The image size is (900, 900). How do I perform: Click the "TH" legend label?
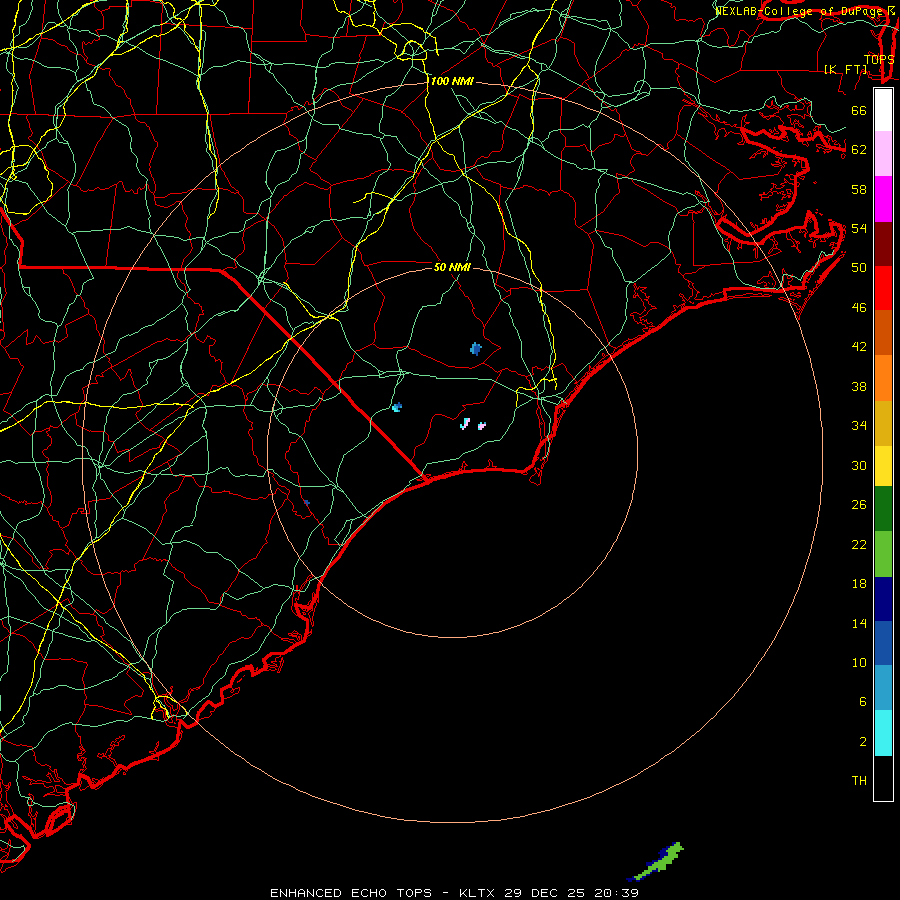(859, 781)
